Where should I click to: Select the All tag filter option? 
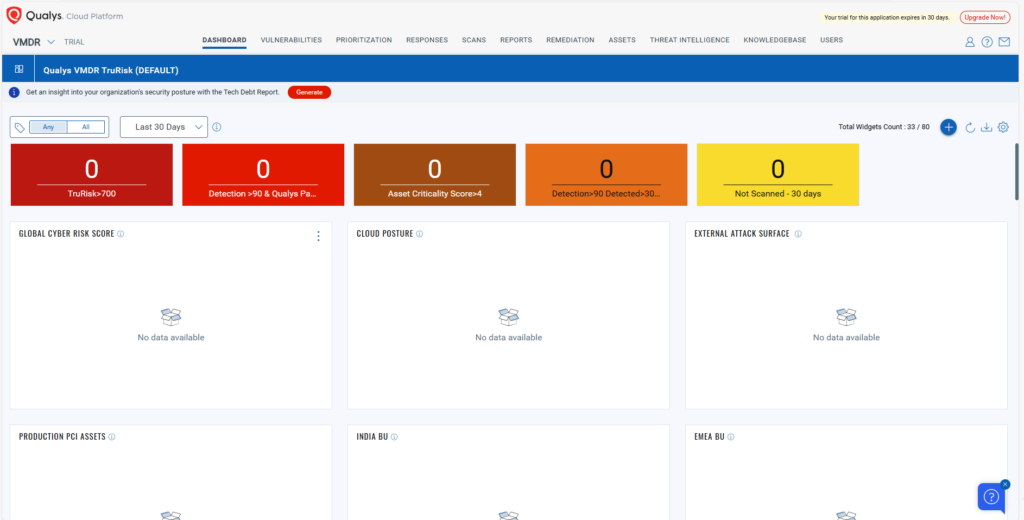pos(86,127)
